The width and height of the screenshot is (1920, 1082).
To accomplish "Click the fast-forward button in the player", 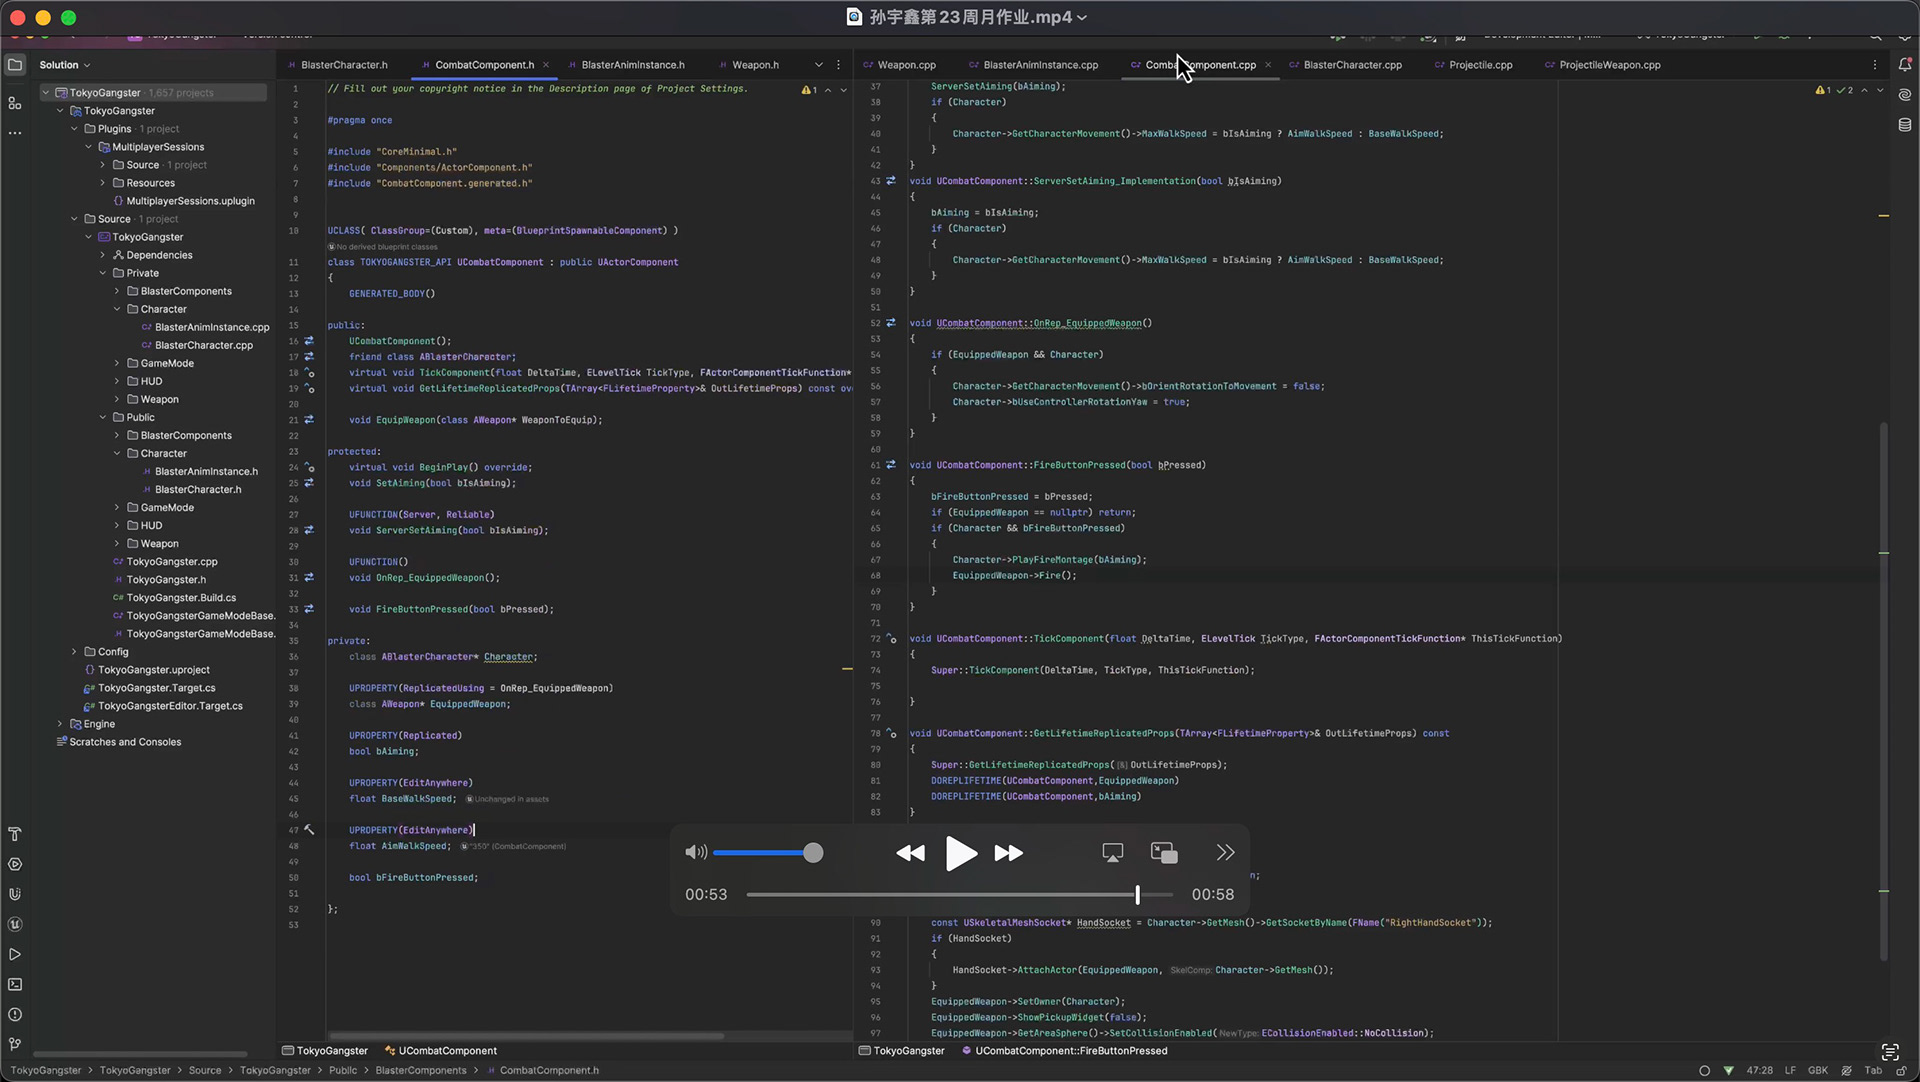I will (1008, 853).
